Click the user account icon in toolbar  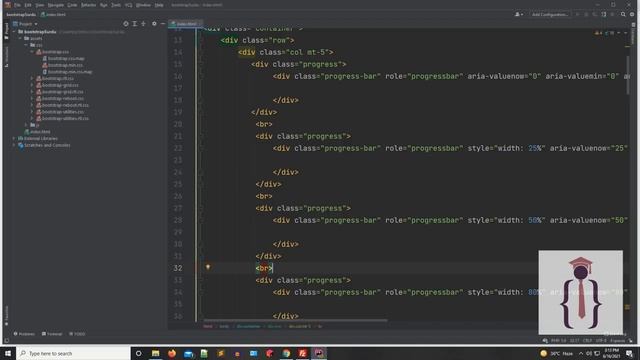coord(519,14)
